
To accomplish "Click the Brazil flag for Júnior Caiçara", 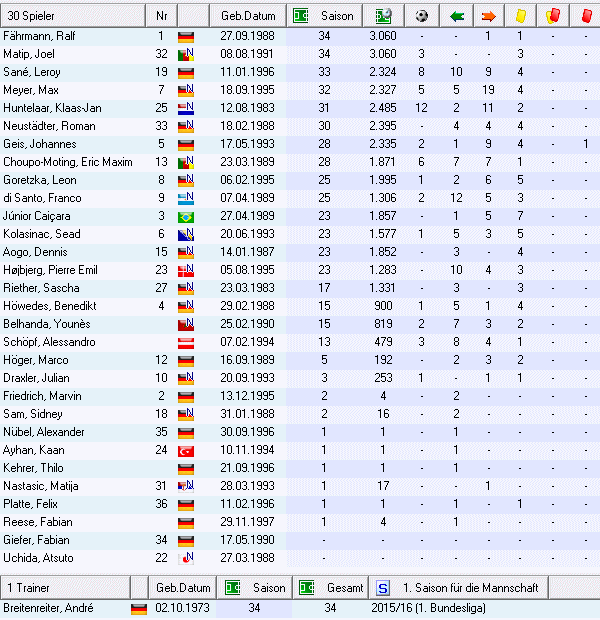I will point(186,217).
